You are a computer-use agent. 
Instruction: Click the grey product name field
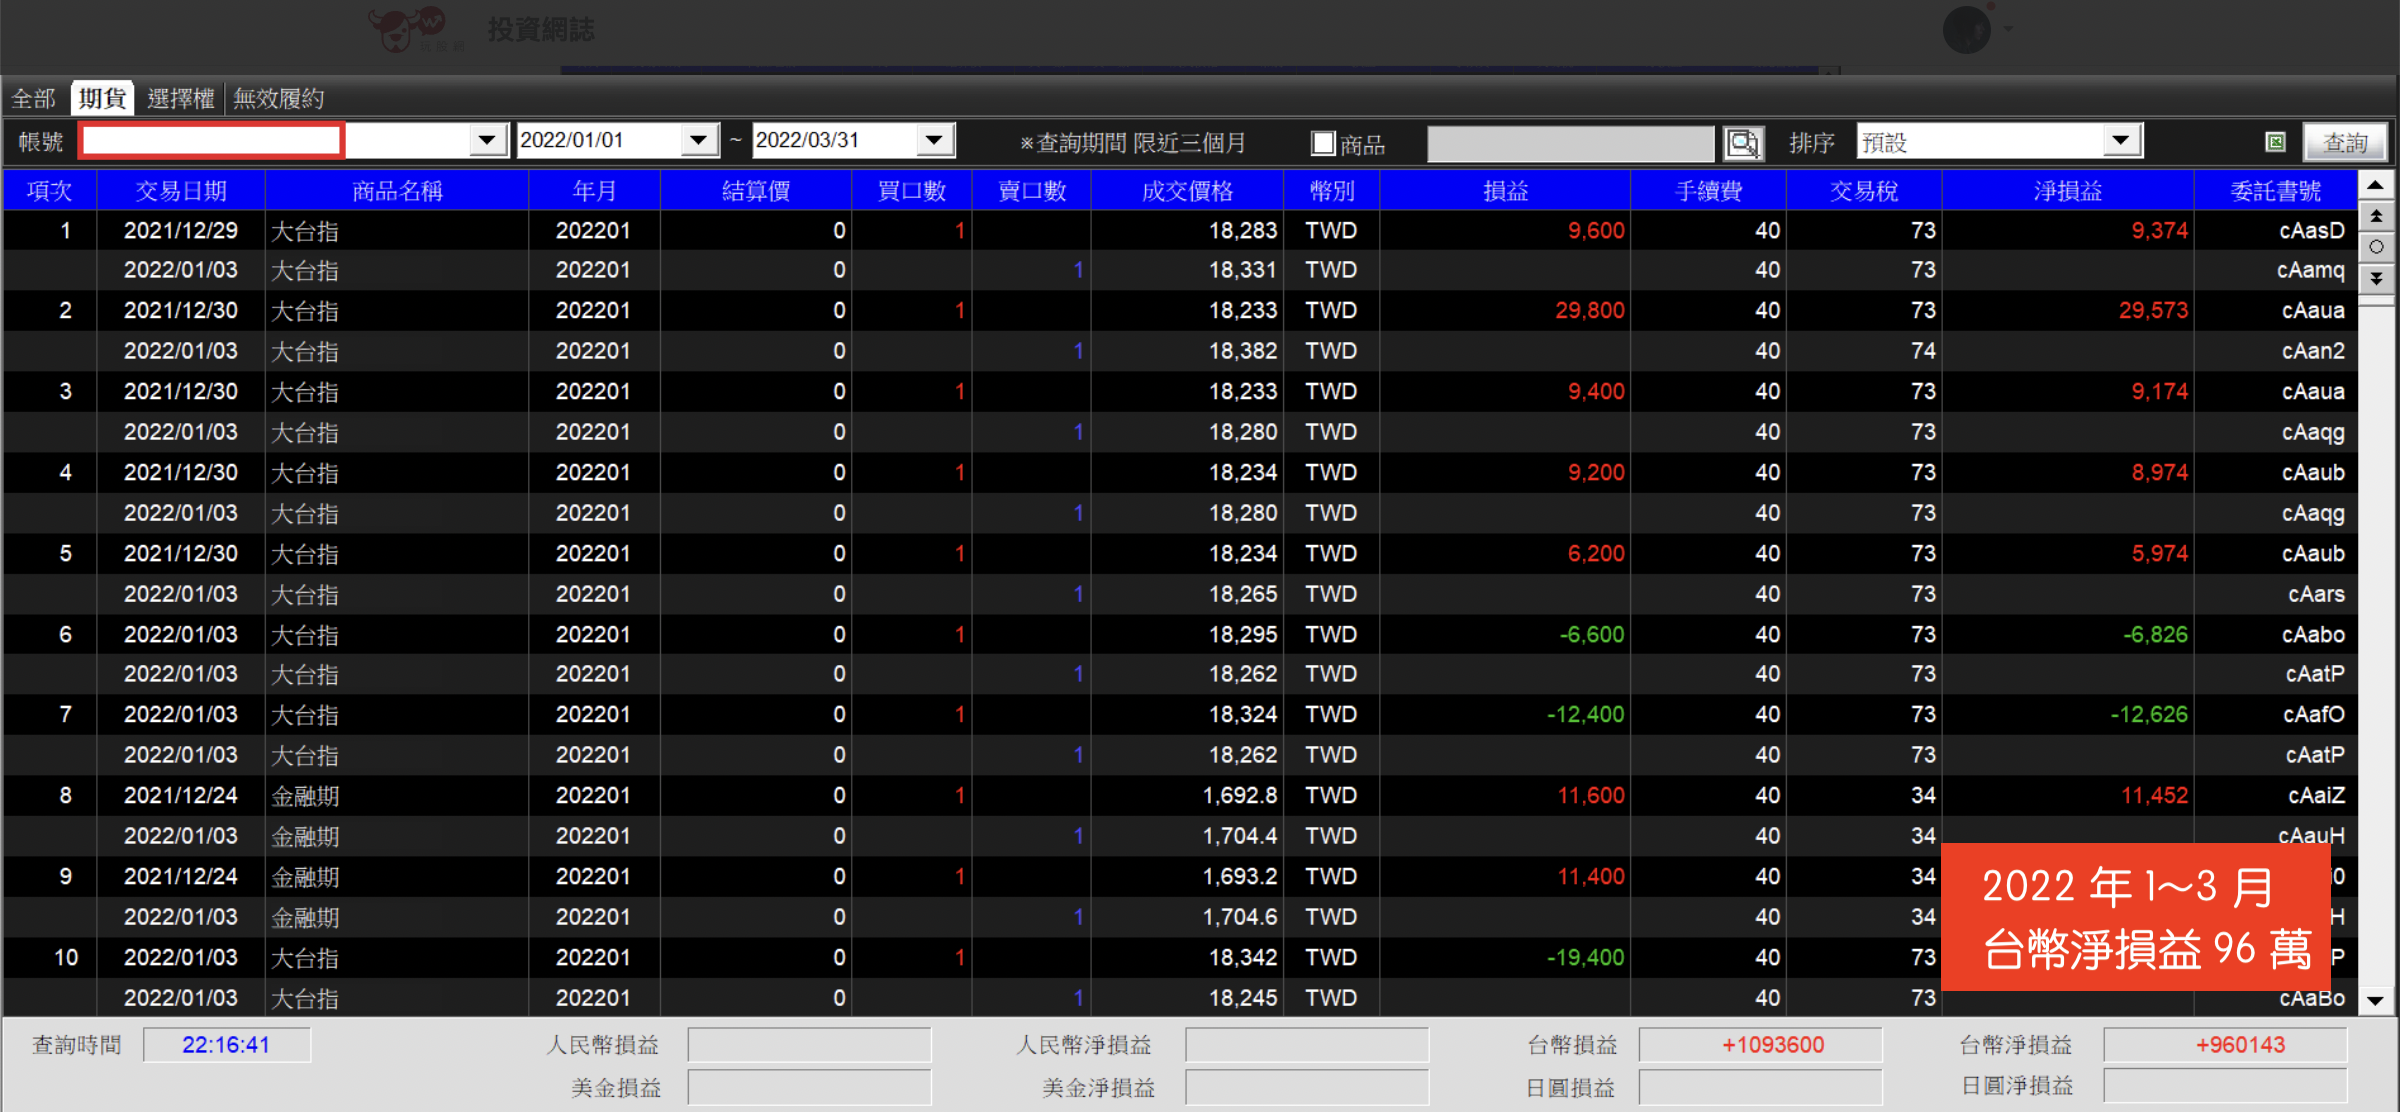tap(1569, 143)
